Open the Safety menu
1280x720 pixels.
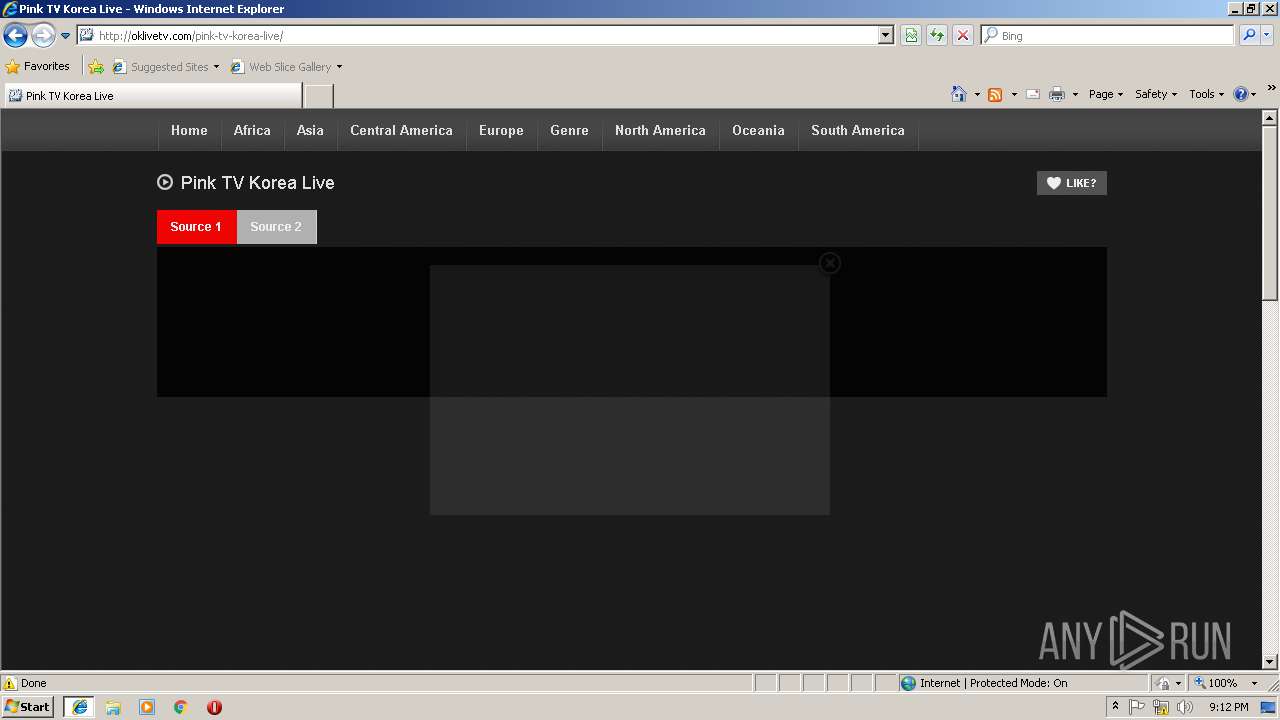tap(1156, 94)
